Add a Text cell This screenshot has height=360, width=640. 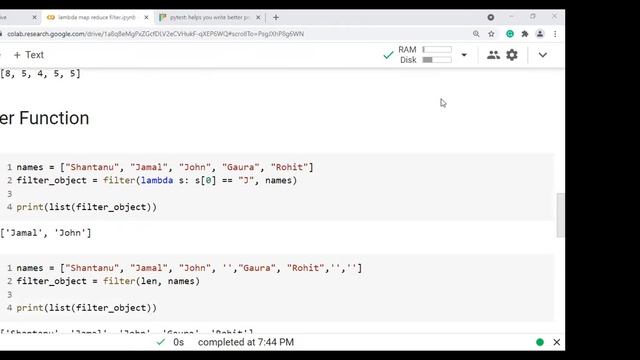click(29, 55)
